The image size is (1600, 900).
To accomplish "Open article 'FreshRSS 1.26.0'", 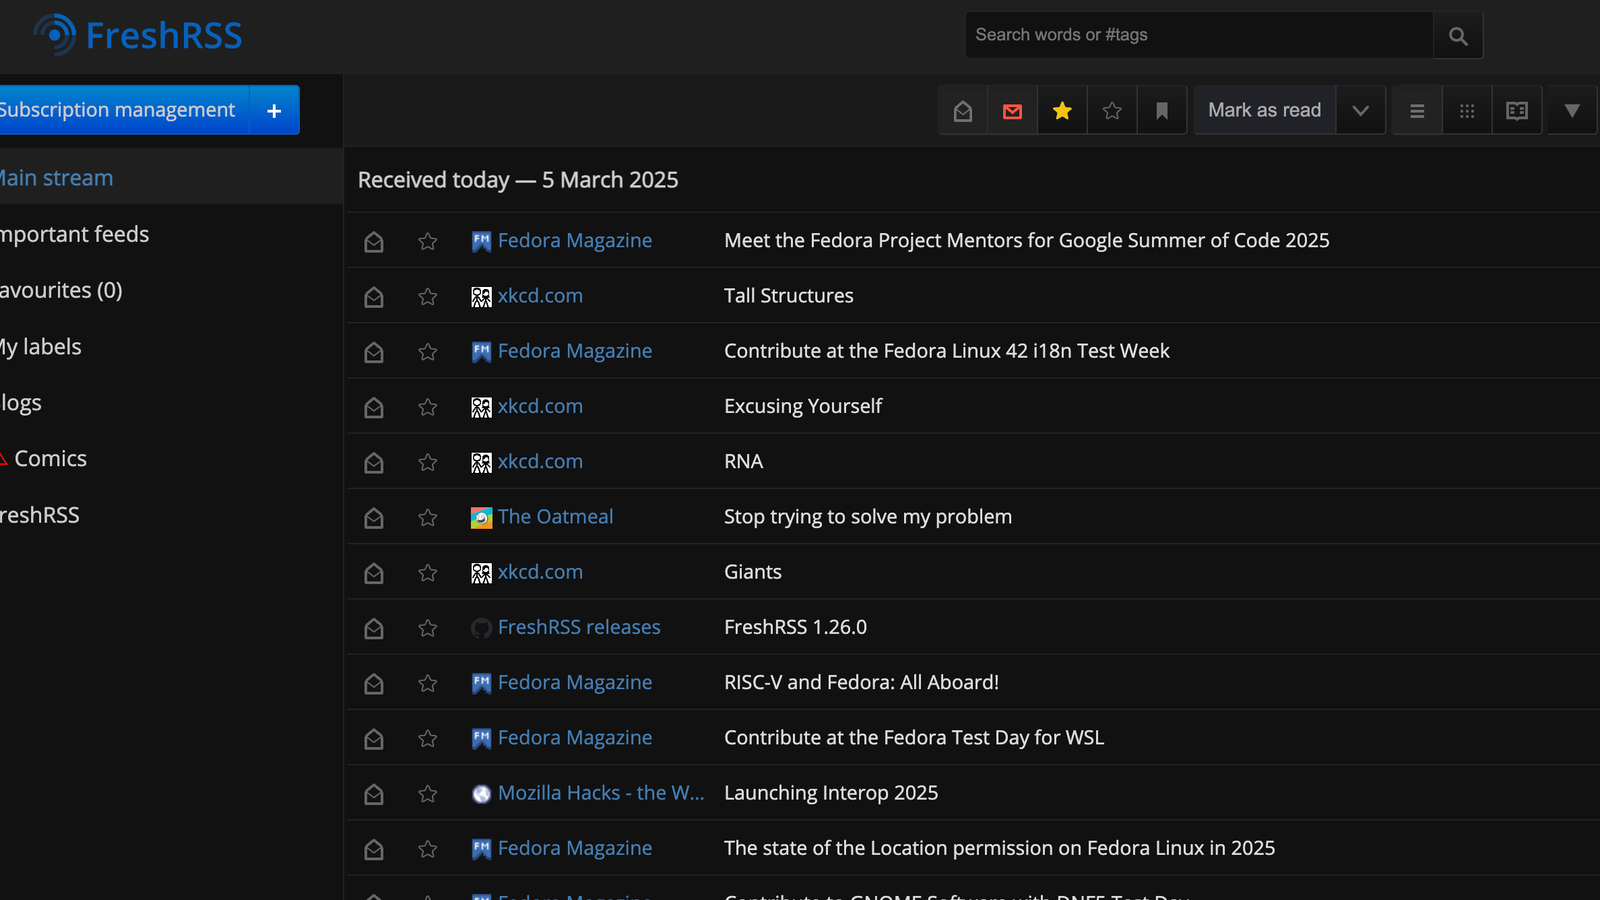I will (796, 628).
